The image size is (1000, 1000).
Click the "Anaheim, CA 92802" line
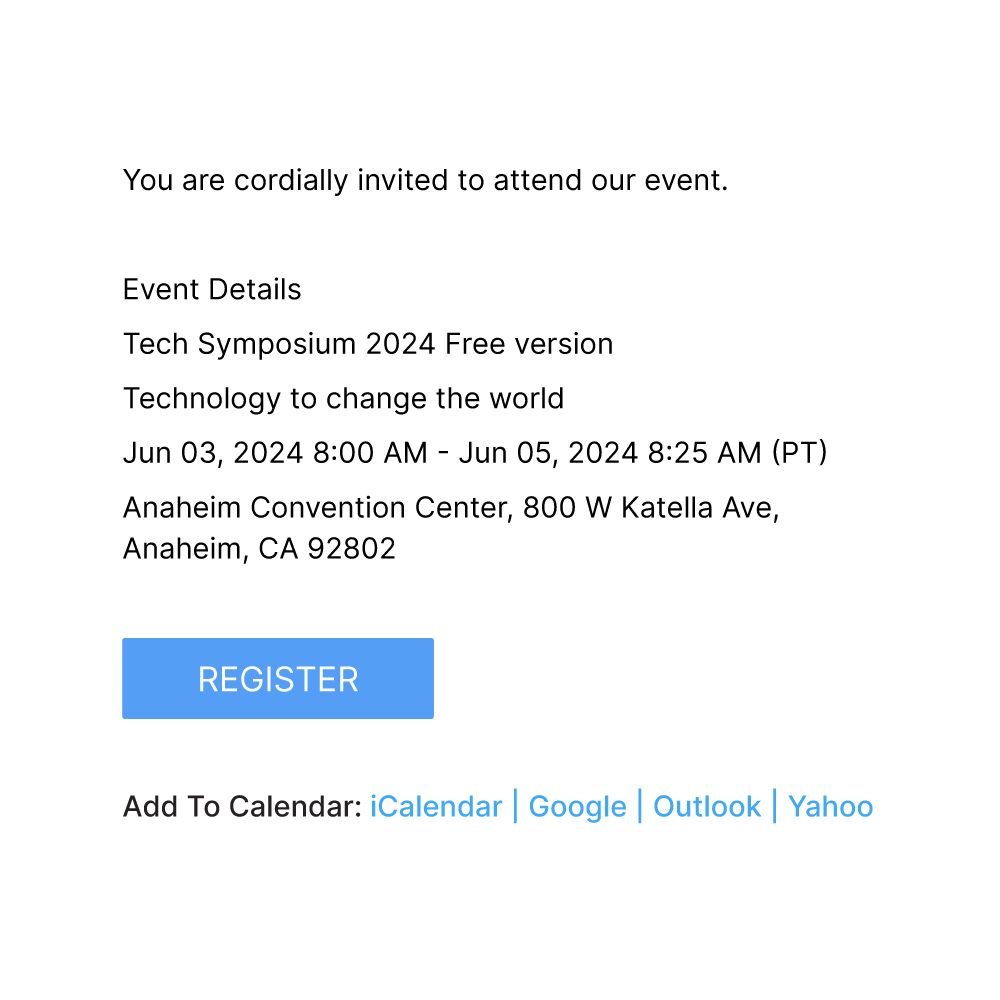tap(259, 549)
